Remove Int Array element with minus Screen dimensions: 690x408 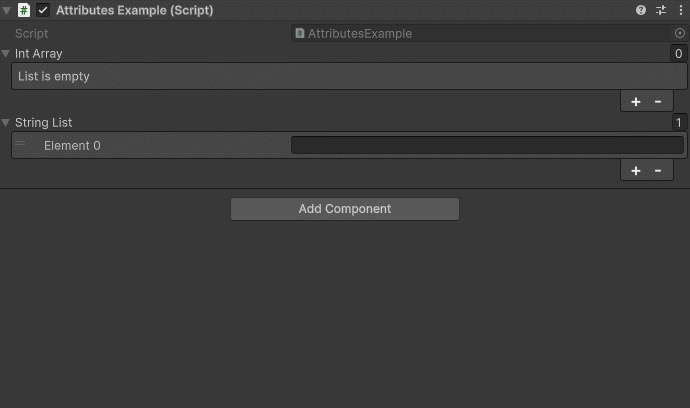pyautogui.click(x=658, y=102)
